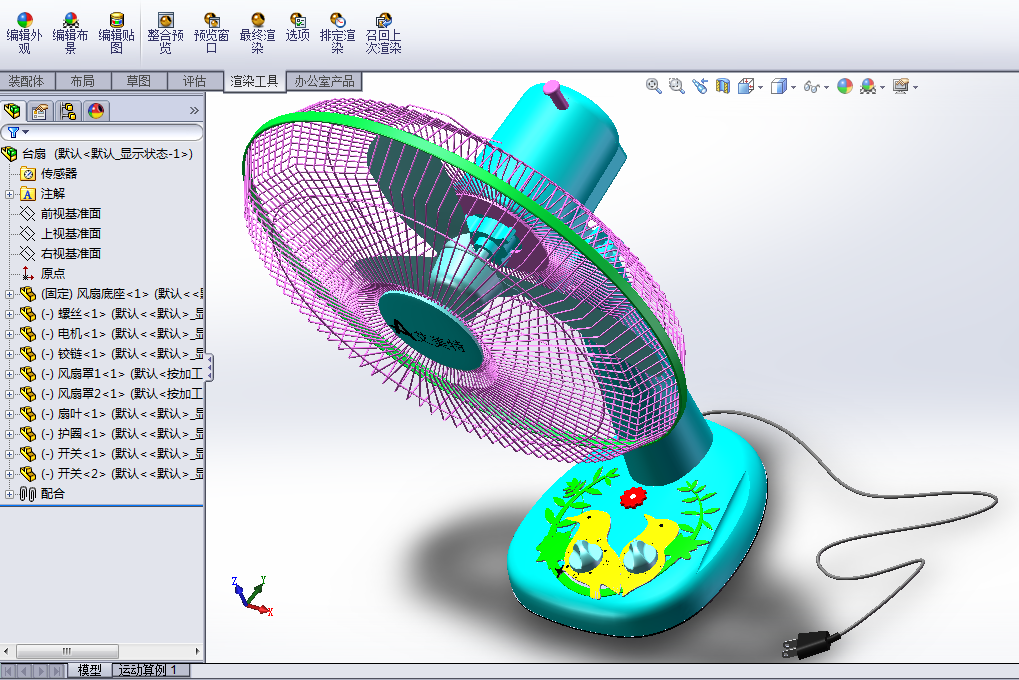The image size is (1019, 680).
Task: Run Final Render (最终渲染)
Action: pos(257,33)
